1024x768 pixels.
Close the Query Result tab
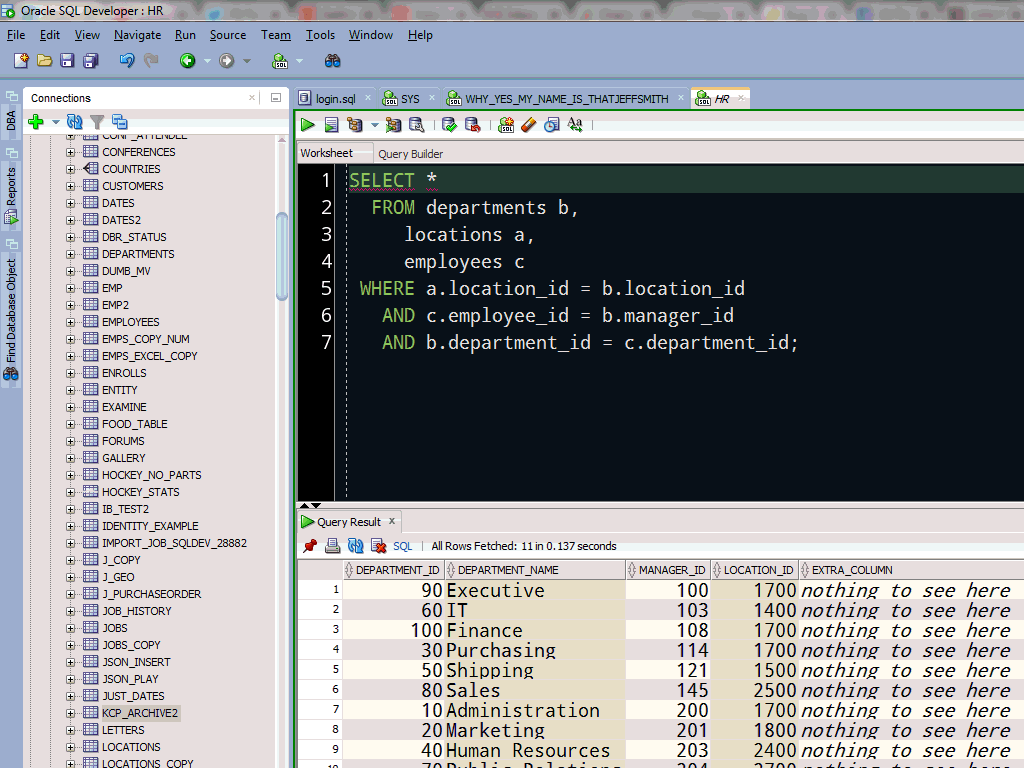(x=392, y=521)
